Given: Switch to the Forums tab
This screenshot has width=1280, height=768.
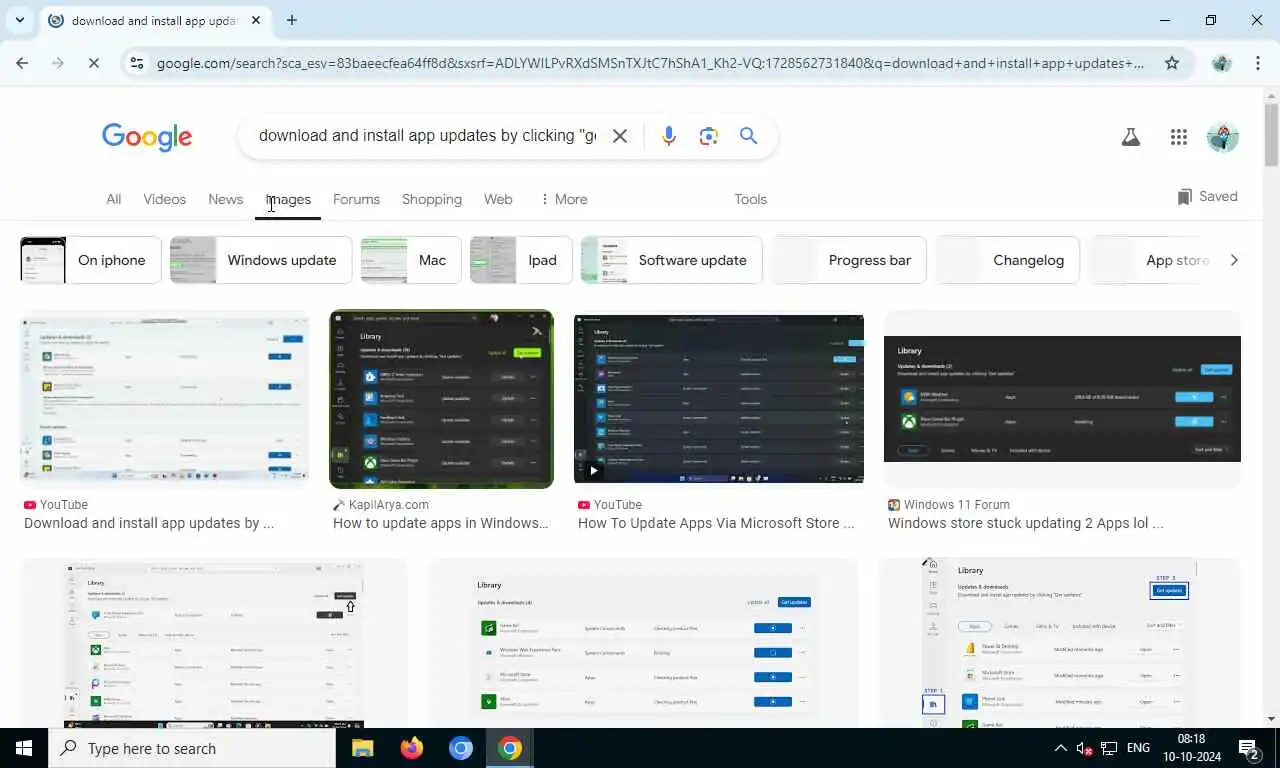Looking at the screenshot, I should pos(356,199).
